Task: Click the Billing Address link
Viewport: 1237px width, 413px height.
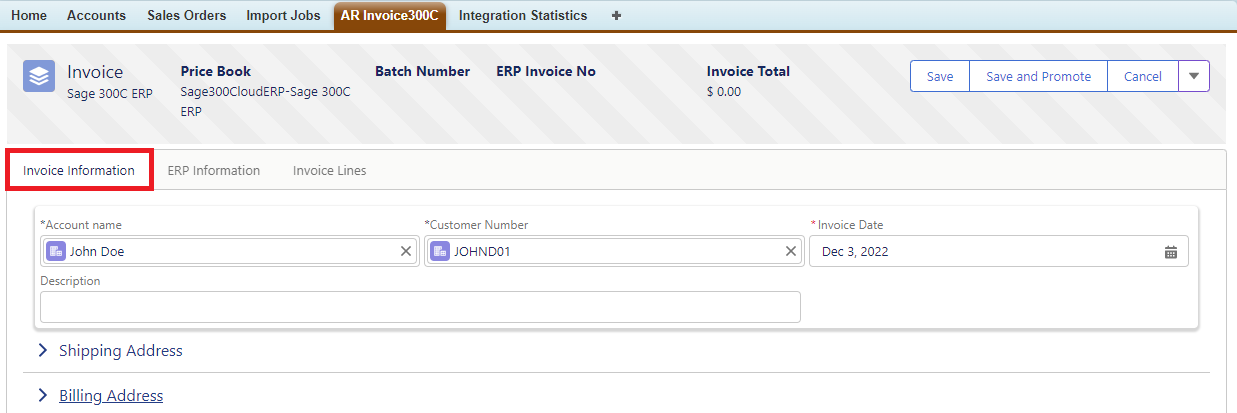Action: [111, 395]
